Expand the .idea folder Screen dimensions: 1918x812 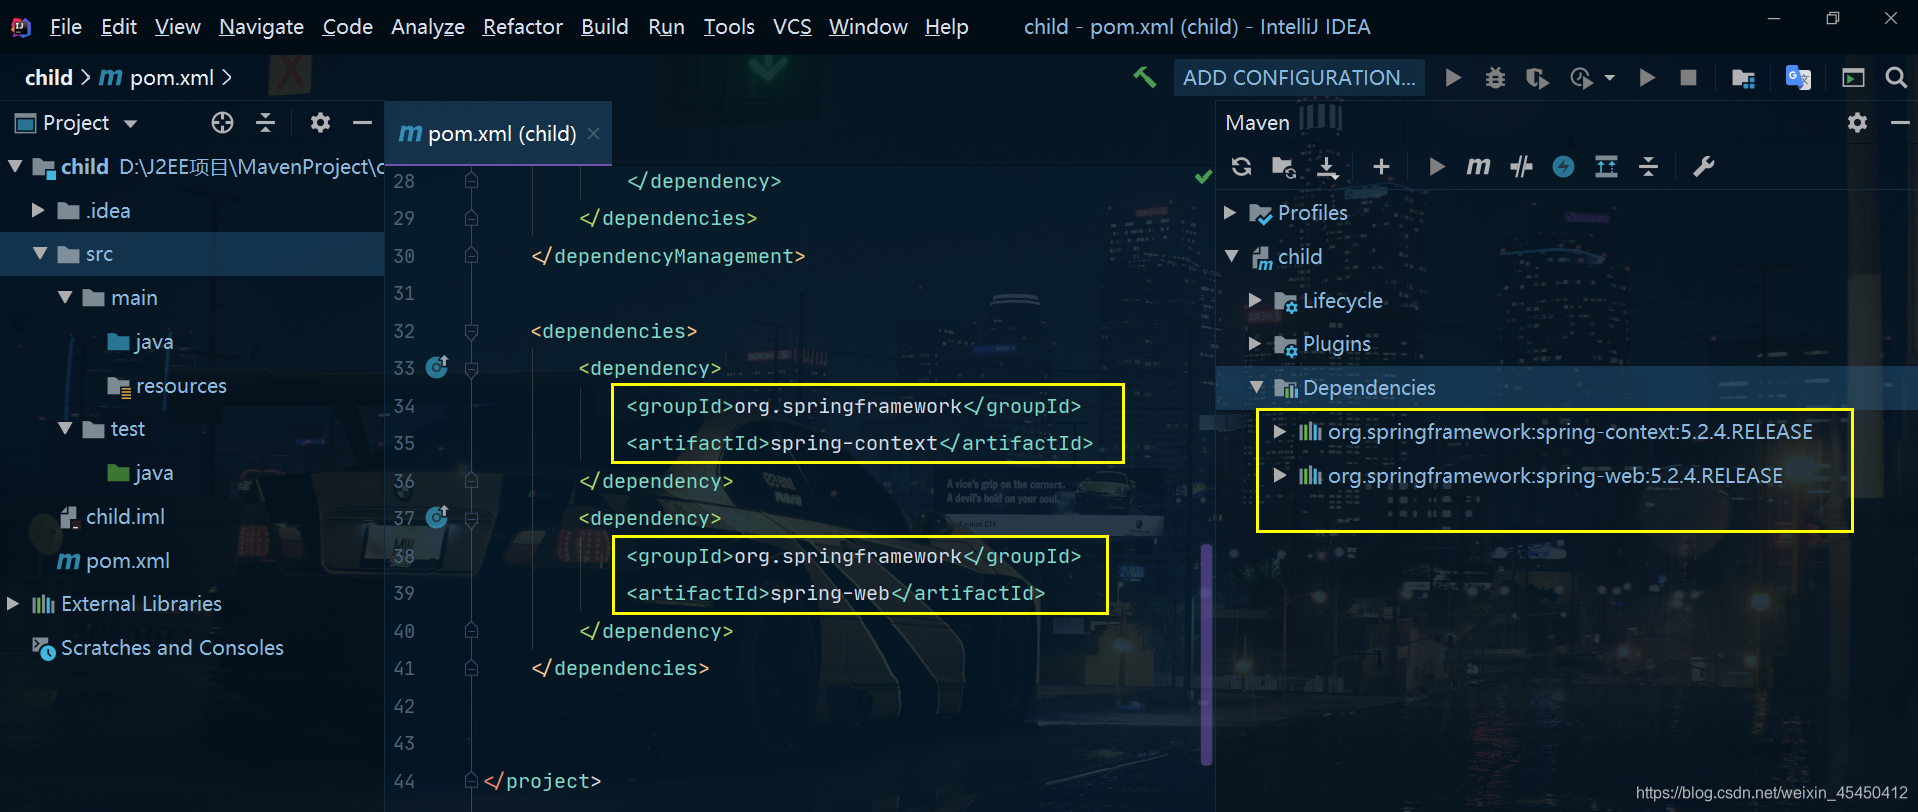(38, 210)
